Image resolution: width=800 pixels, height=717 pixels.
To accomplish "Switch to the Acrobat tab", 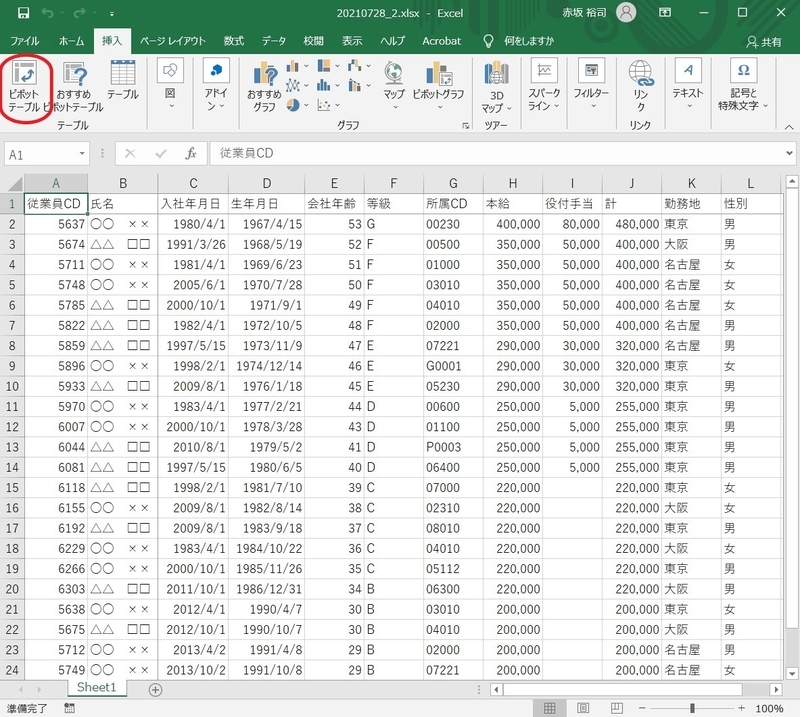I will pyautogui.click(x=441, y=41).
